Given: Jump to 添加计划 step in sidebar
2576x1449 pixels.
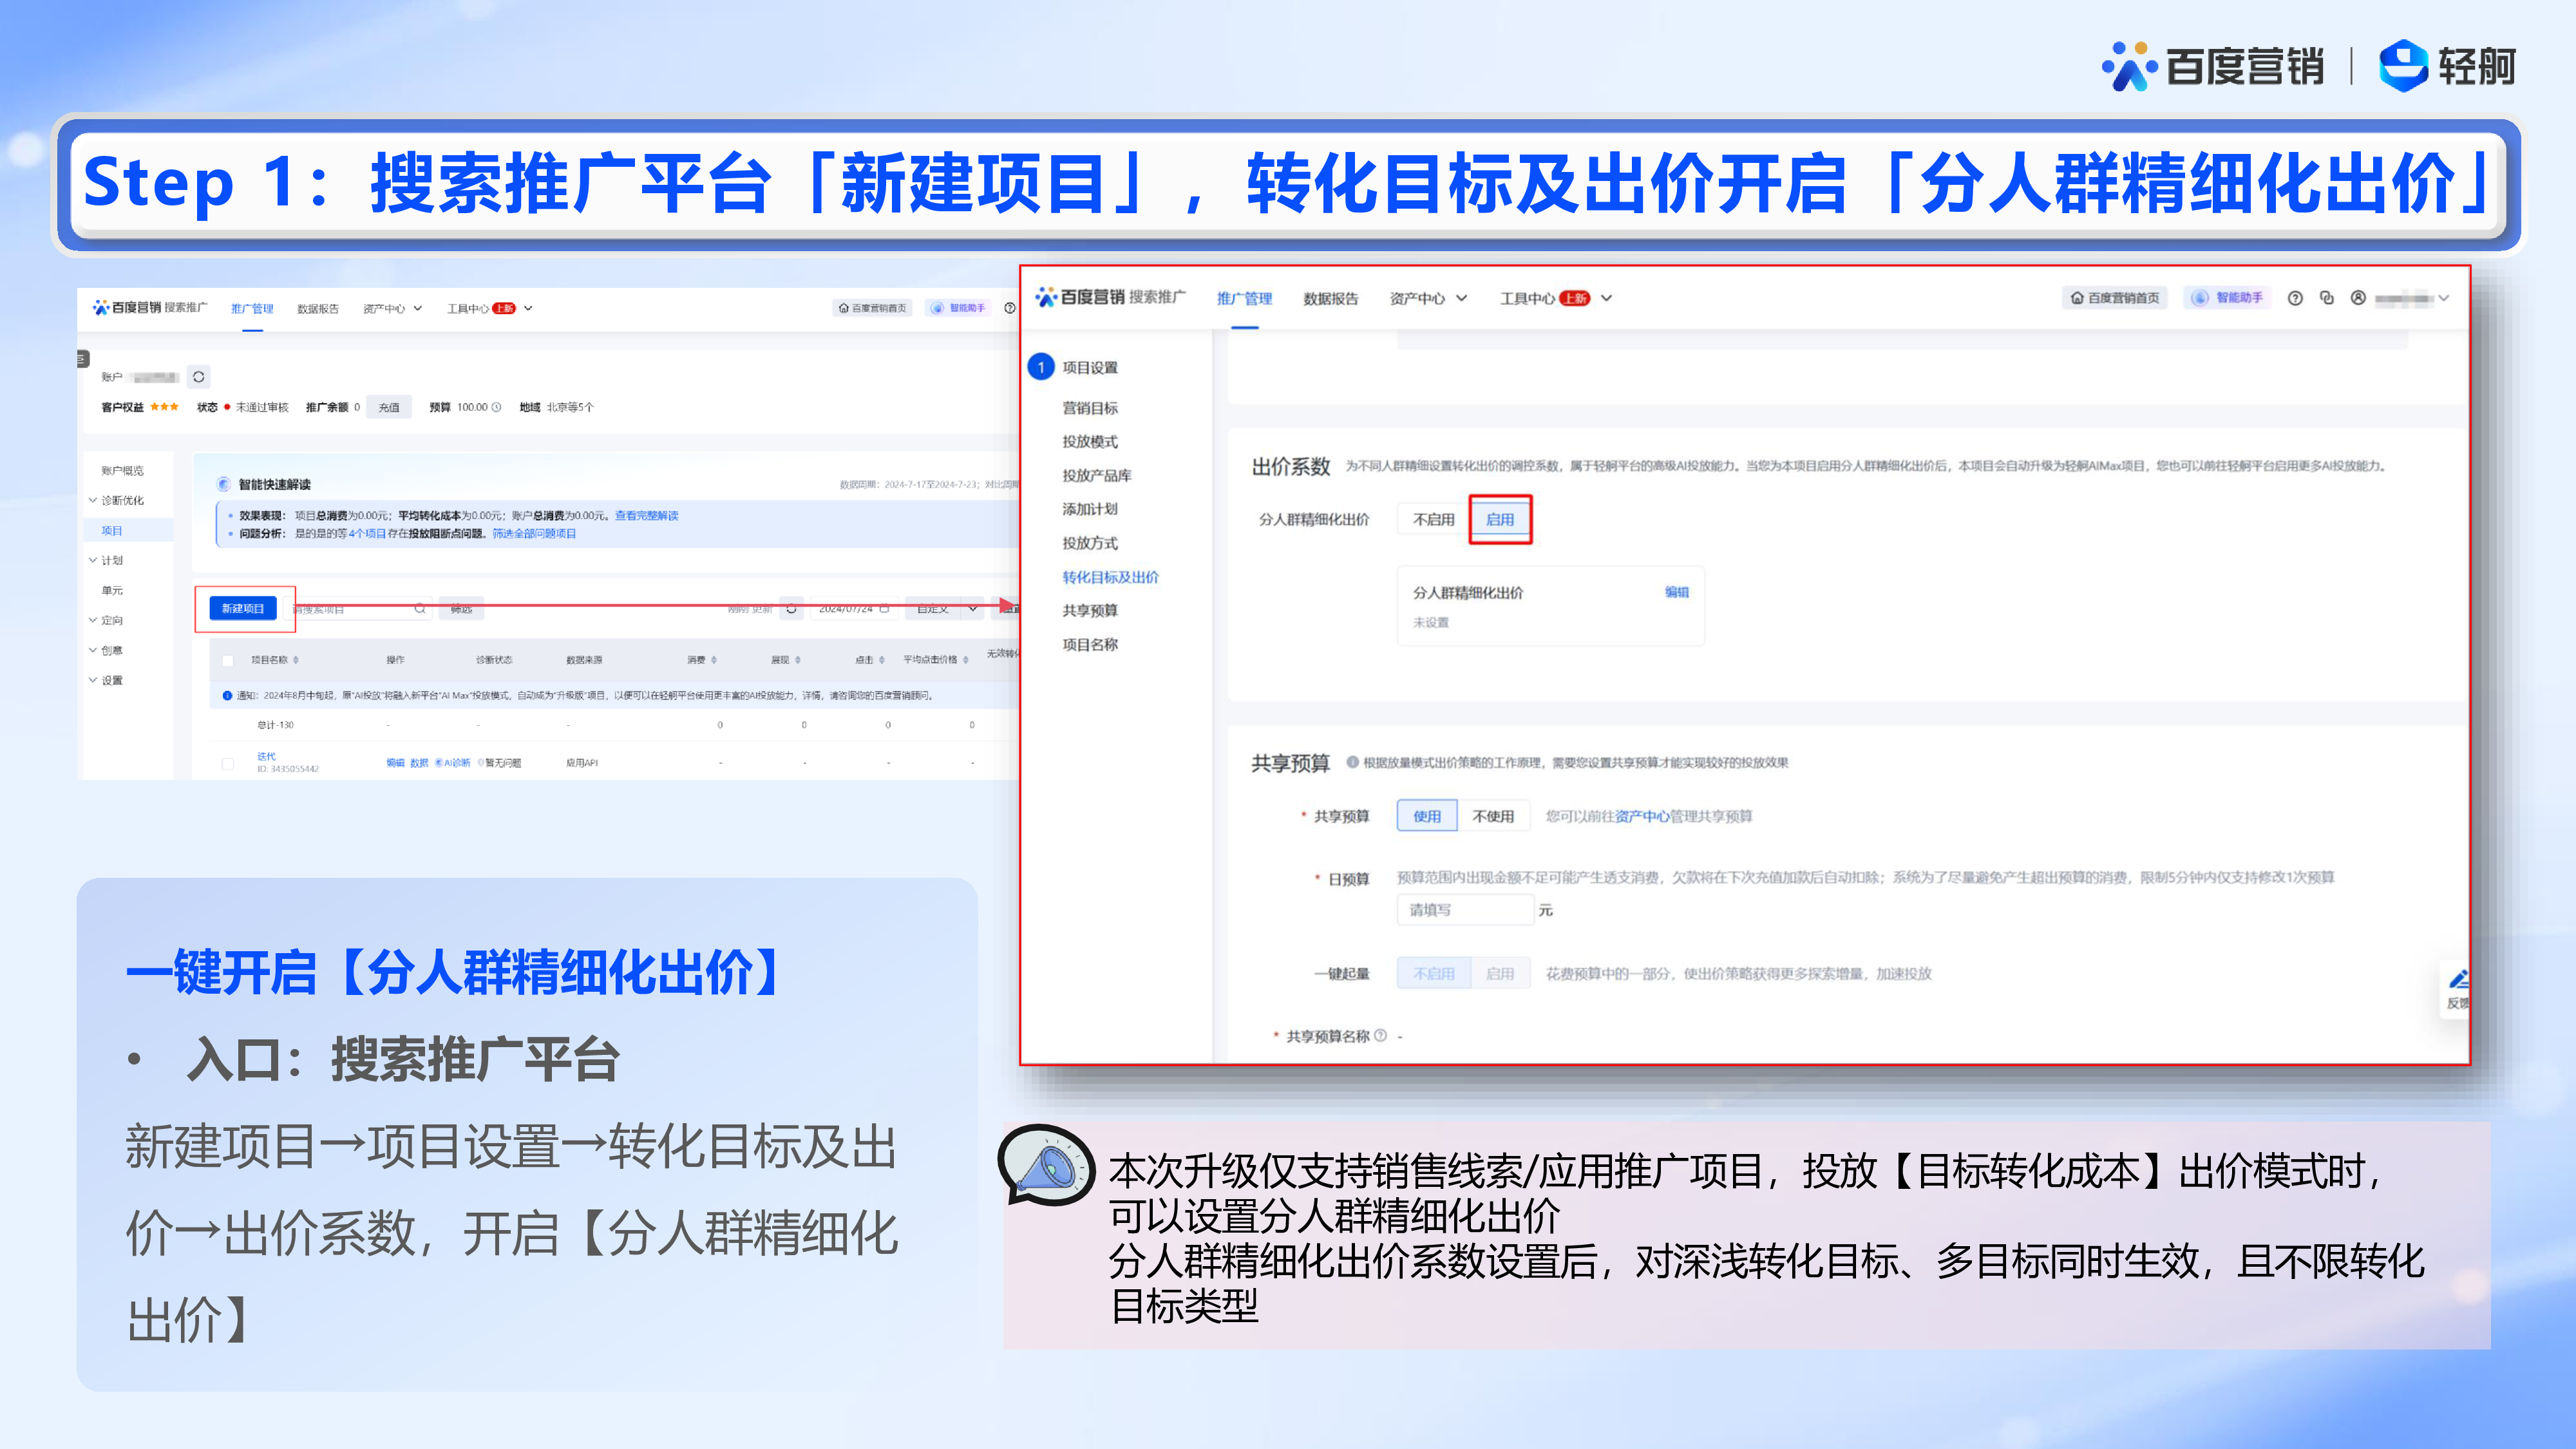Looking at the screenshot, I should (x=1090, y=509).
